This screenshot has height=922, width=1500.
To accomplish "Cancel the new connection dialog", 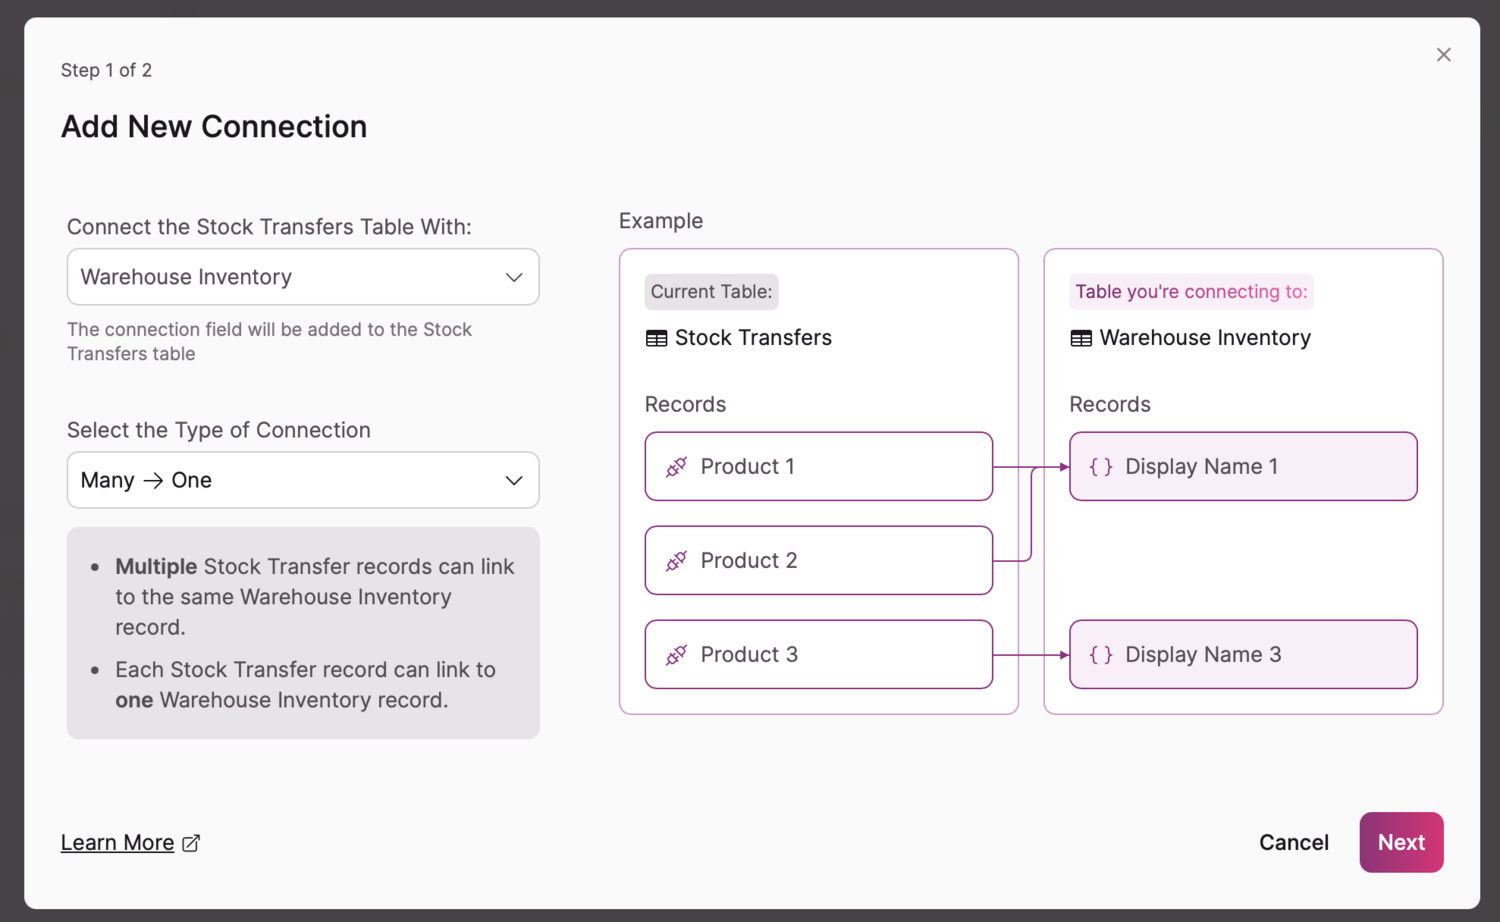I will coord(1293,843).
